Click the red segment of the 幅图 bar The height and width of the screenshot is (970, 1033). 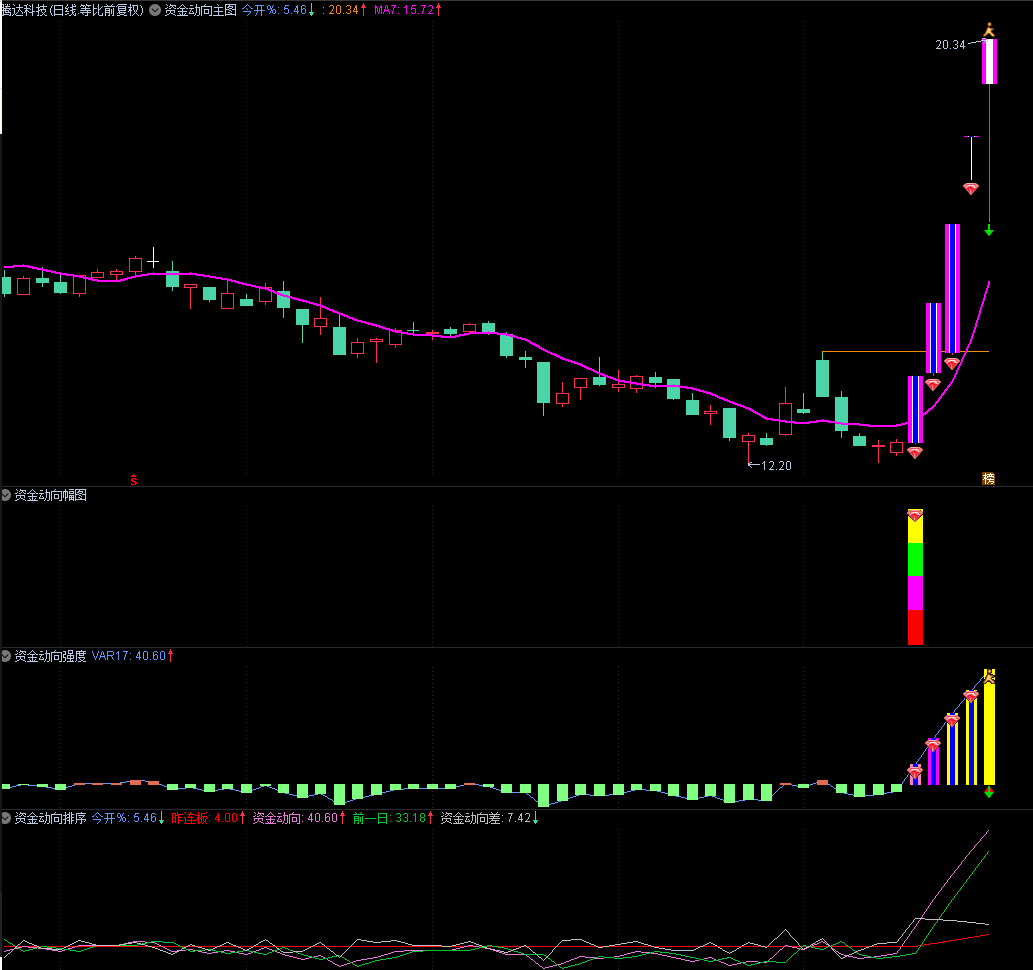pos(915,628)
